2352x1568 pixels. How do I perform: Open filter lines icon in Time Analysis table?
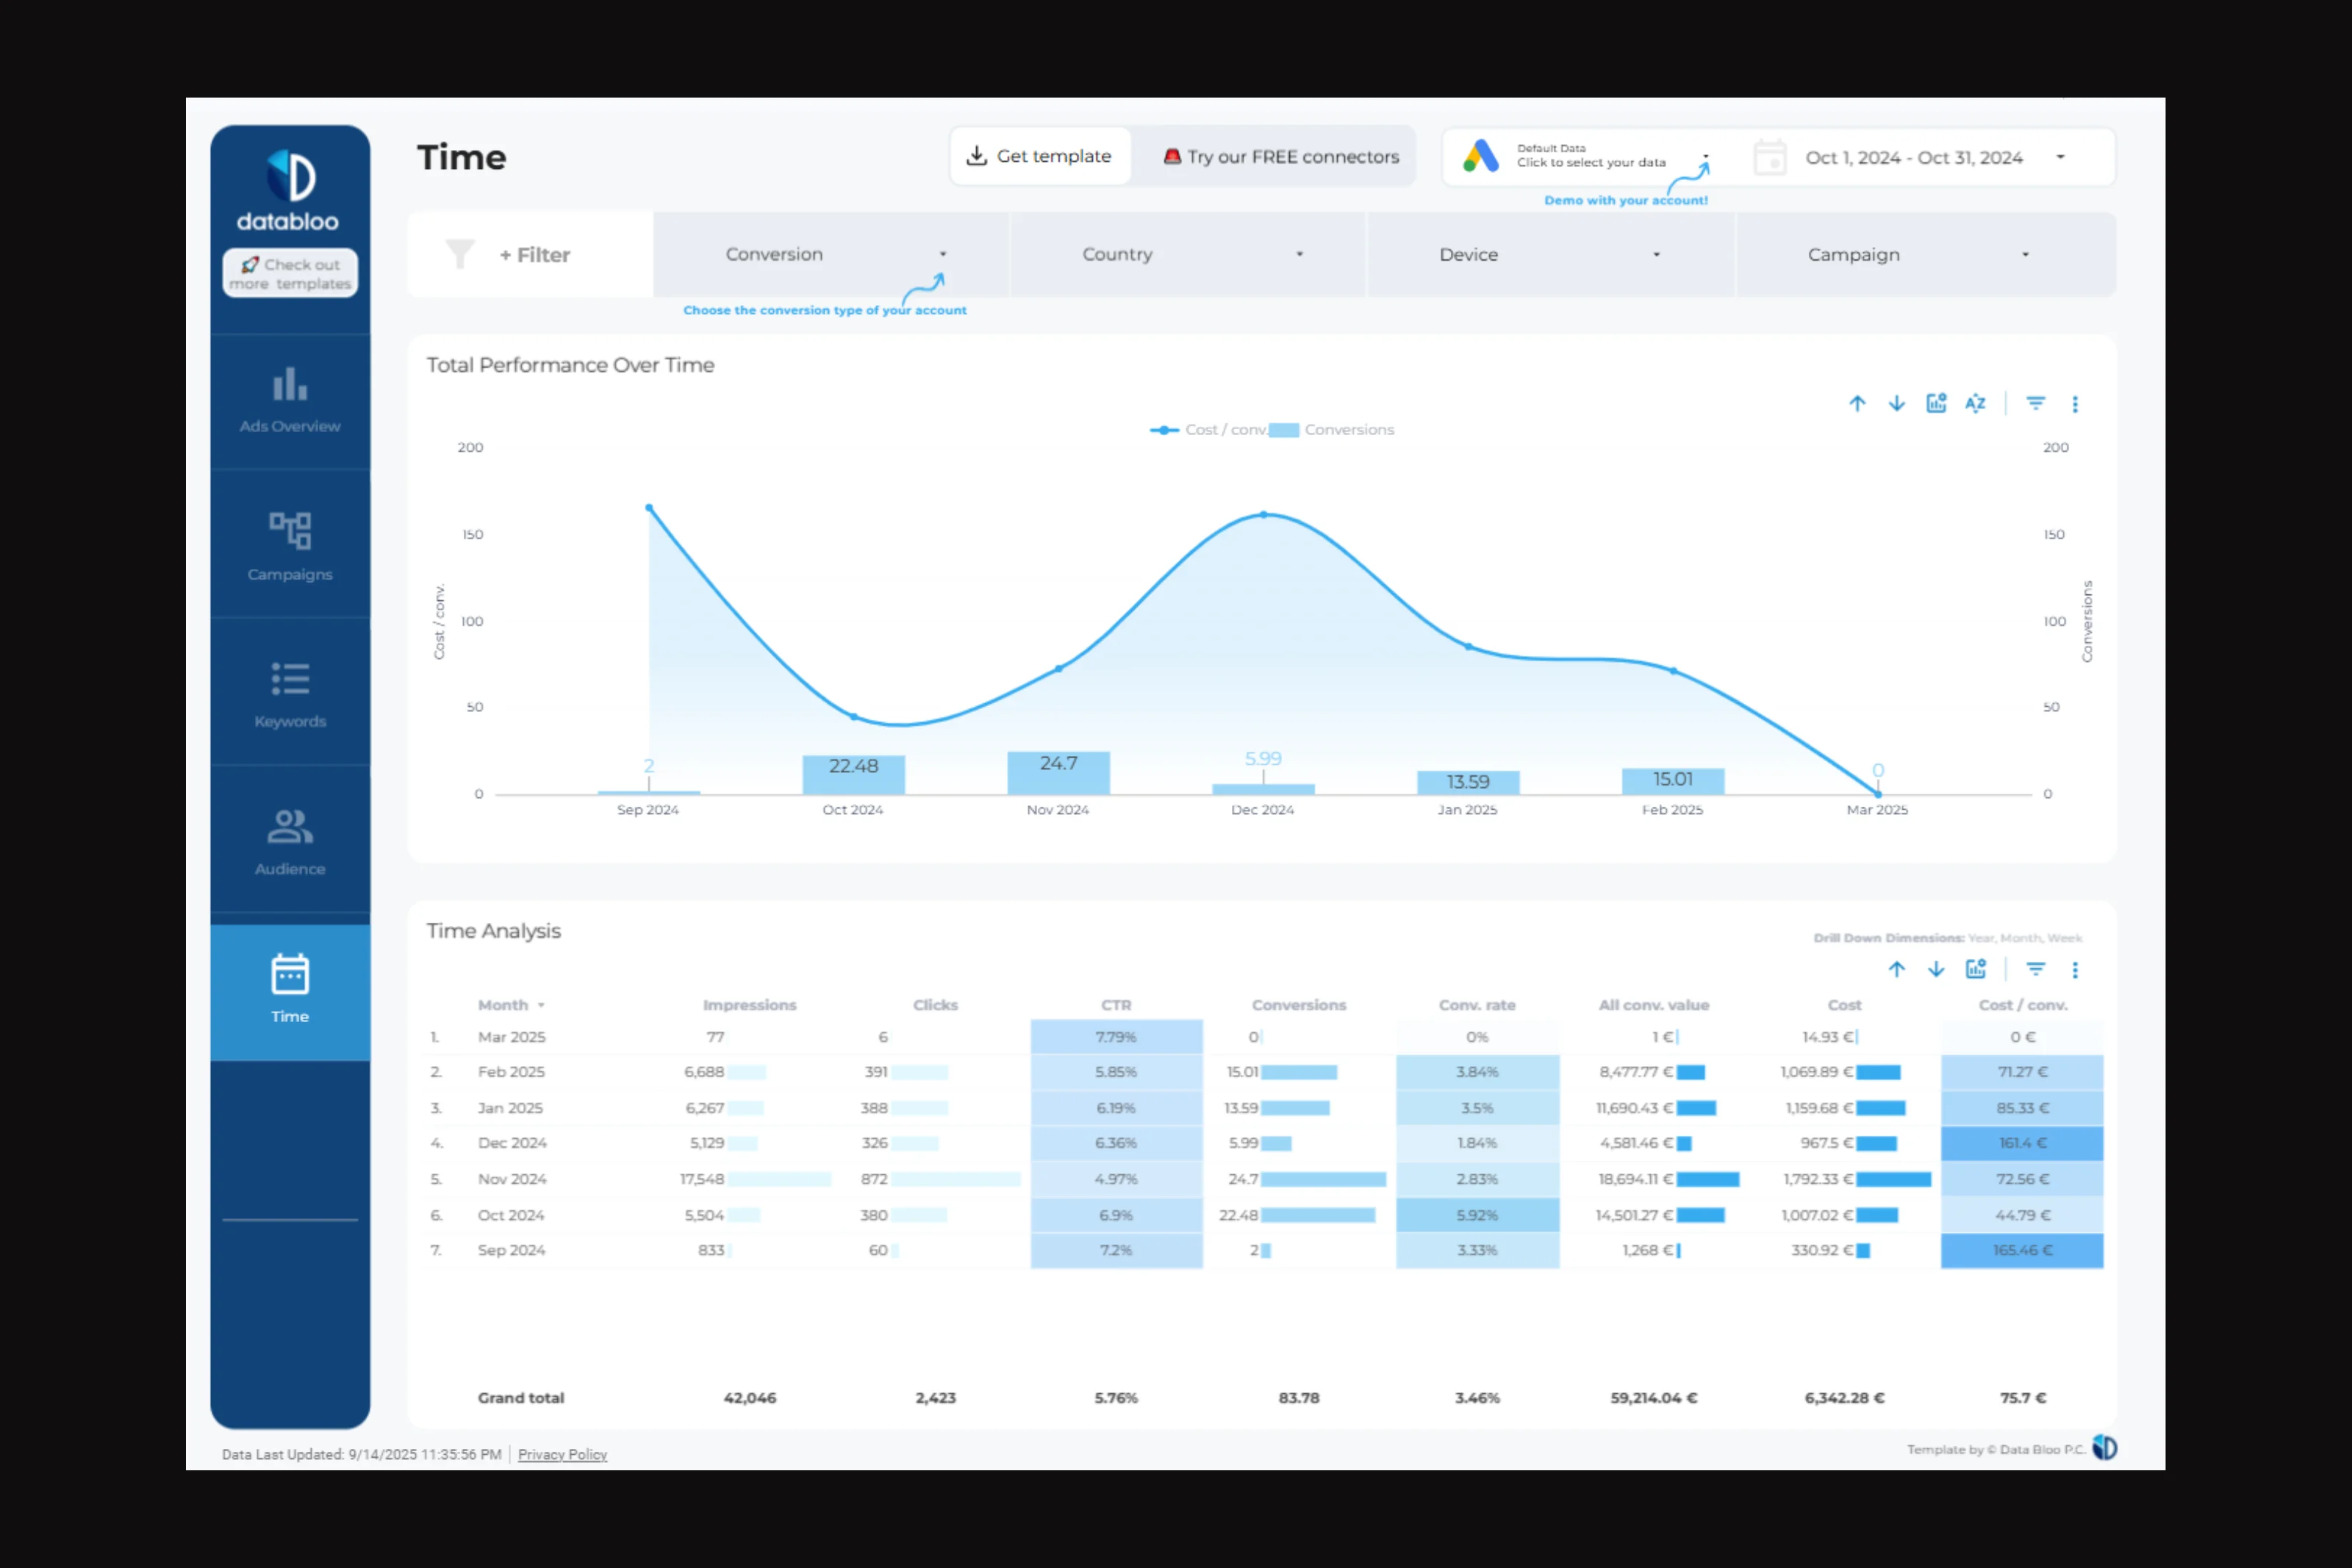coord(2035,969)
